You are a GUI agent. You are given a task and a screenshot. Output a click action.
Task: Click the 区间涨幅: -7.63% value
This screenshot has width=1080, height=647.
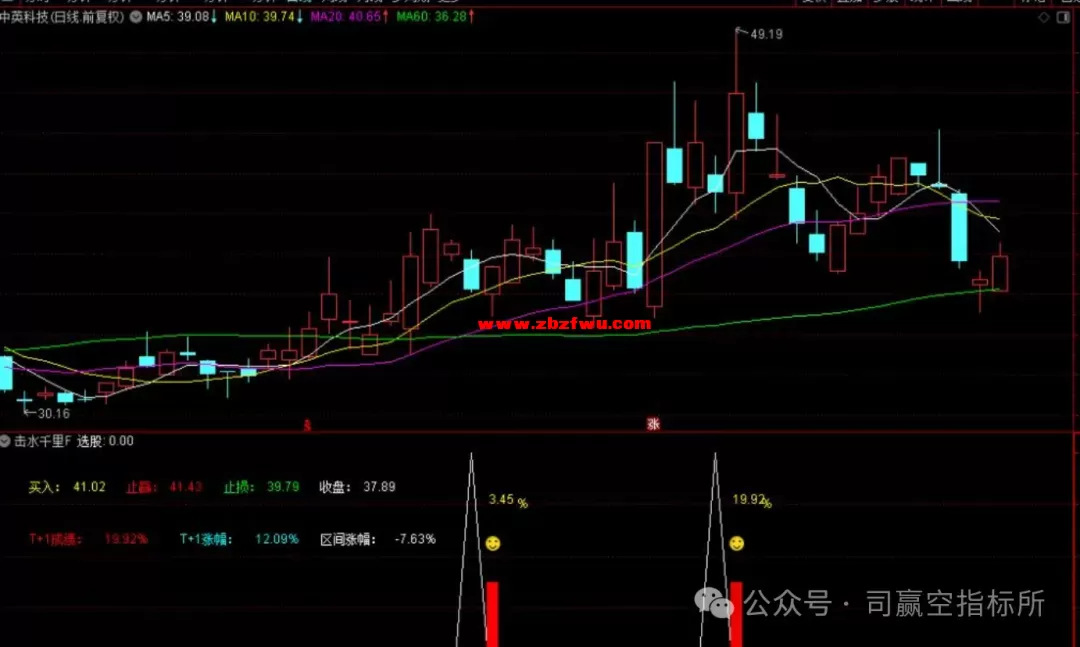click(x=378, y=539)
